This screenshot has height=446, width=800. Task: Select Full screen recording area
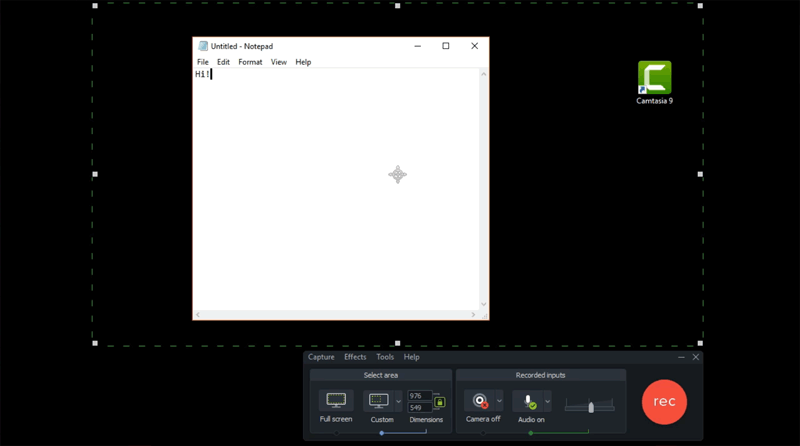336,400
